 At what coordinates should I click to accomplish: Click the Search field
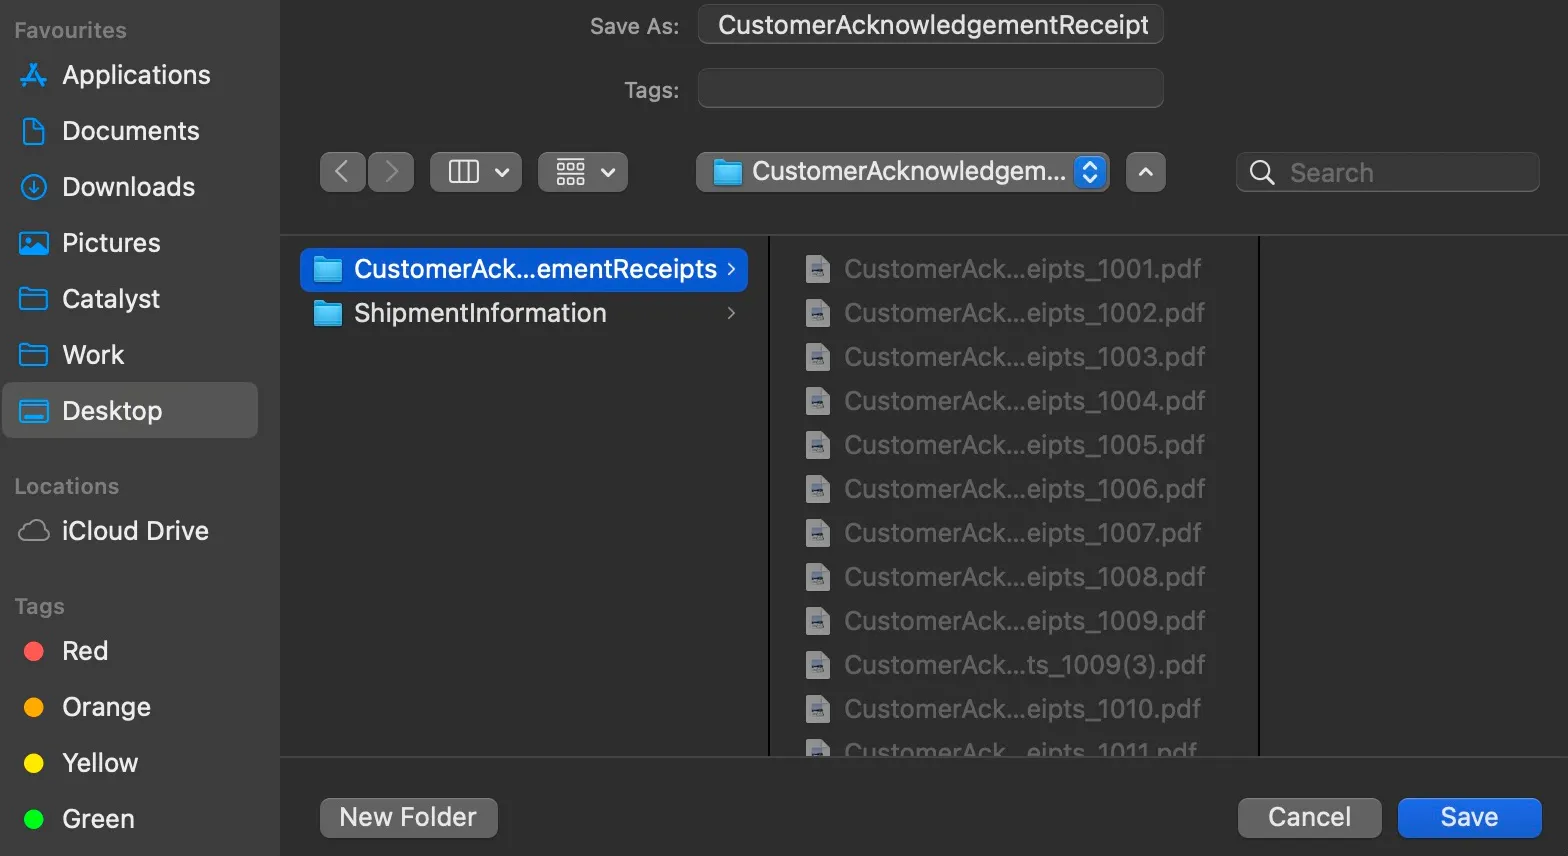[x=1388, y=172]
